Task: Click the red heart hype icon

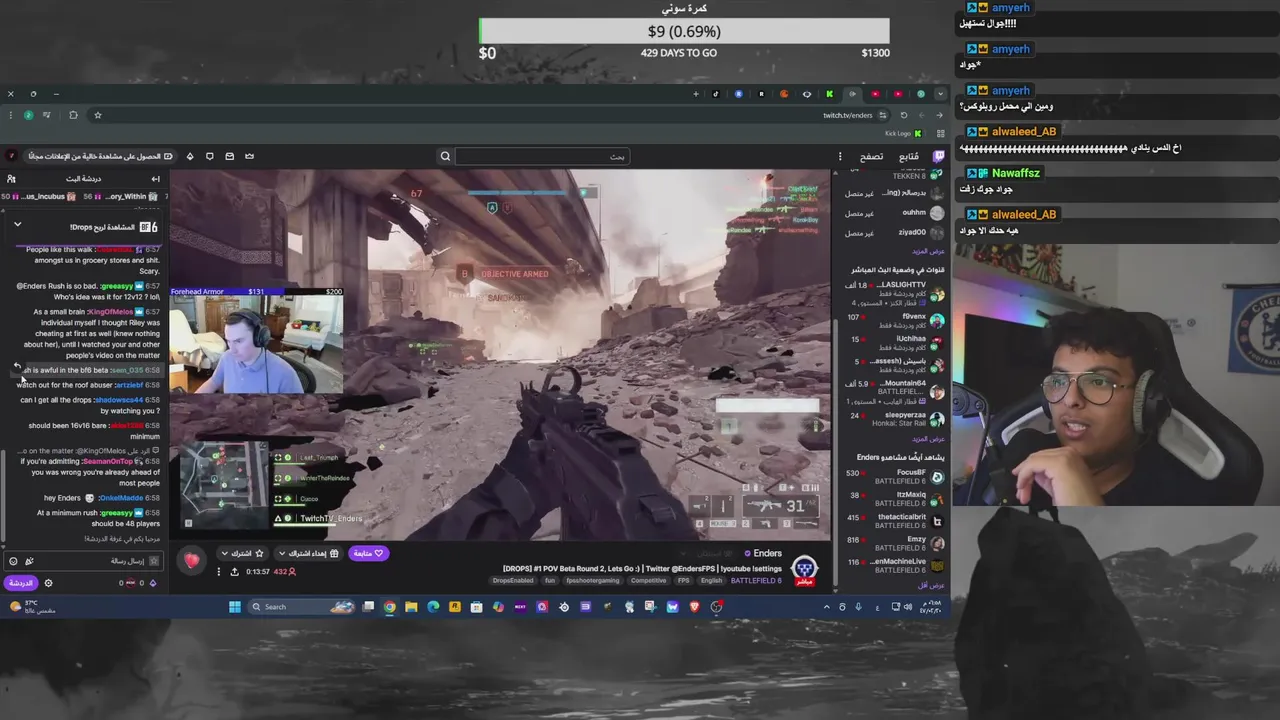Action: click(x=192, y=560)
